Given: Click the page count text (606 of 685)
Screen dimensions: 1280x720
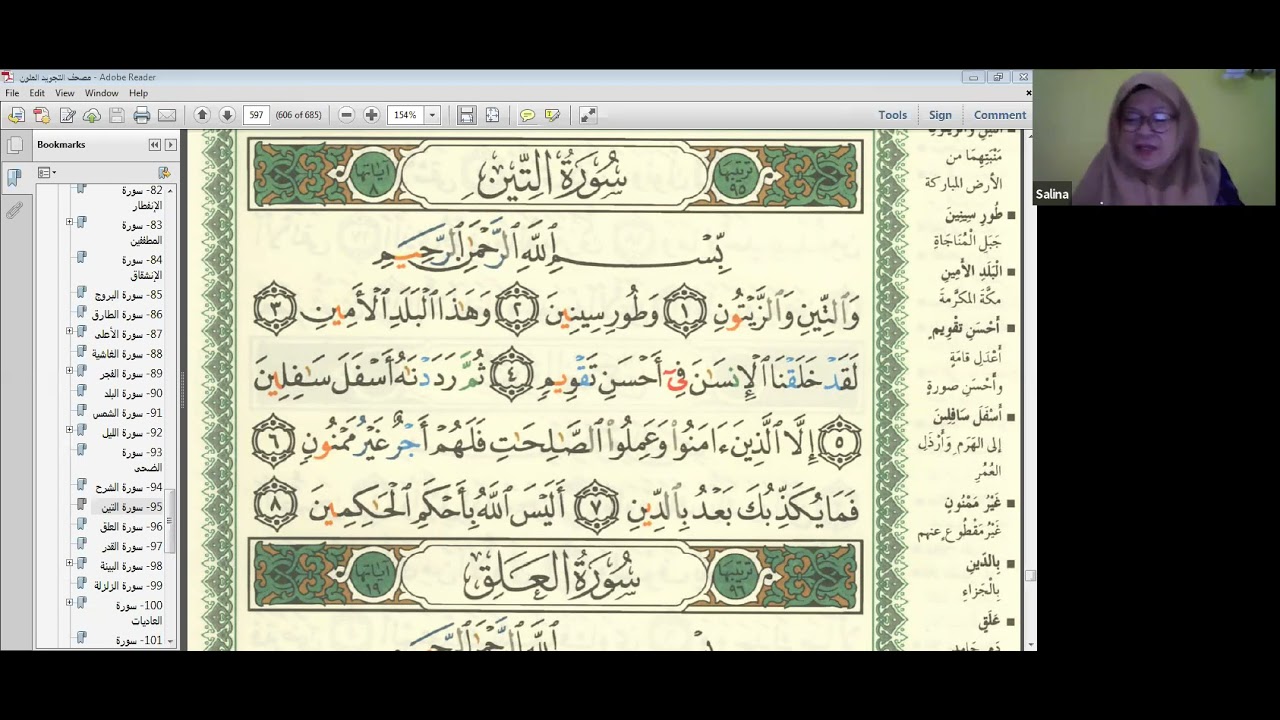Looking at the screenshot, I should tap(298, 115).
